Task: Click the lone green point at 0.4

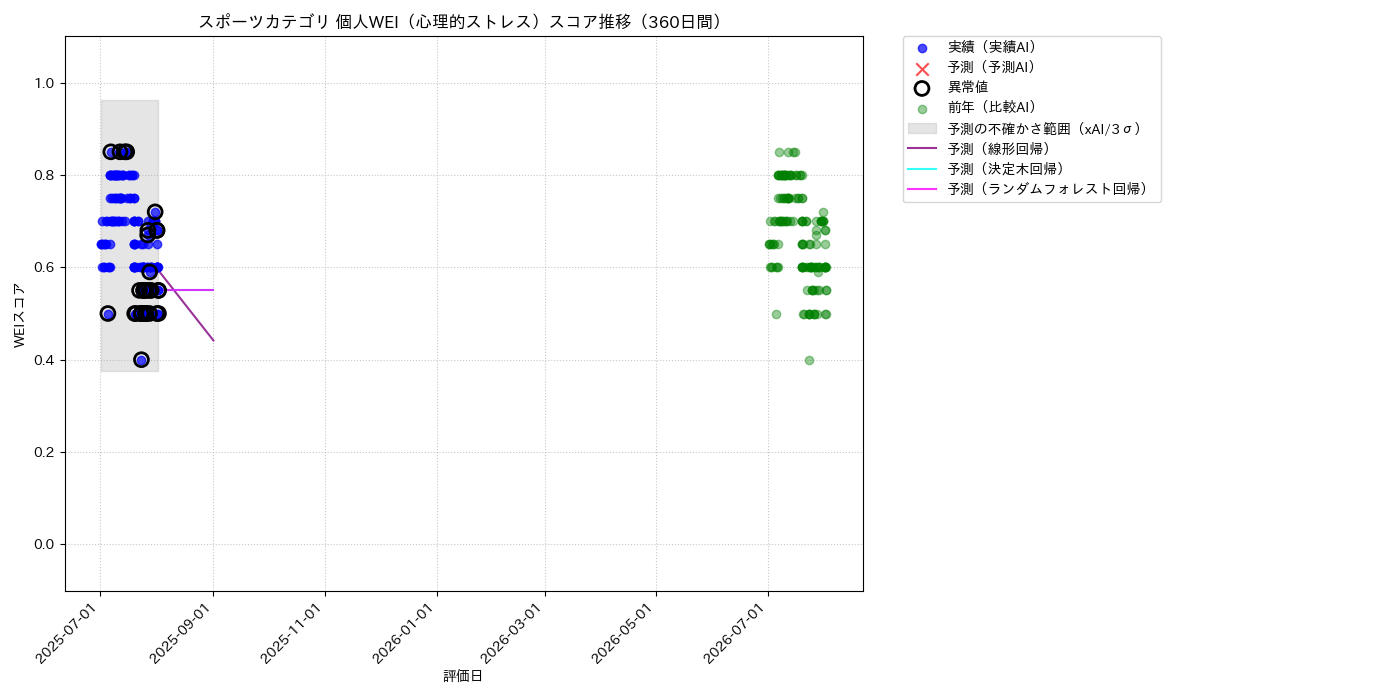Action: pyautogui.click(x=809, y=360)
